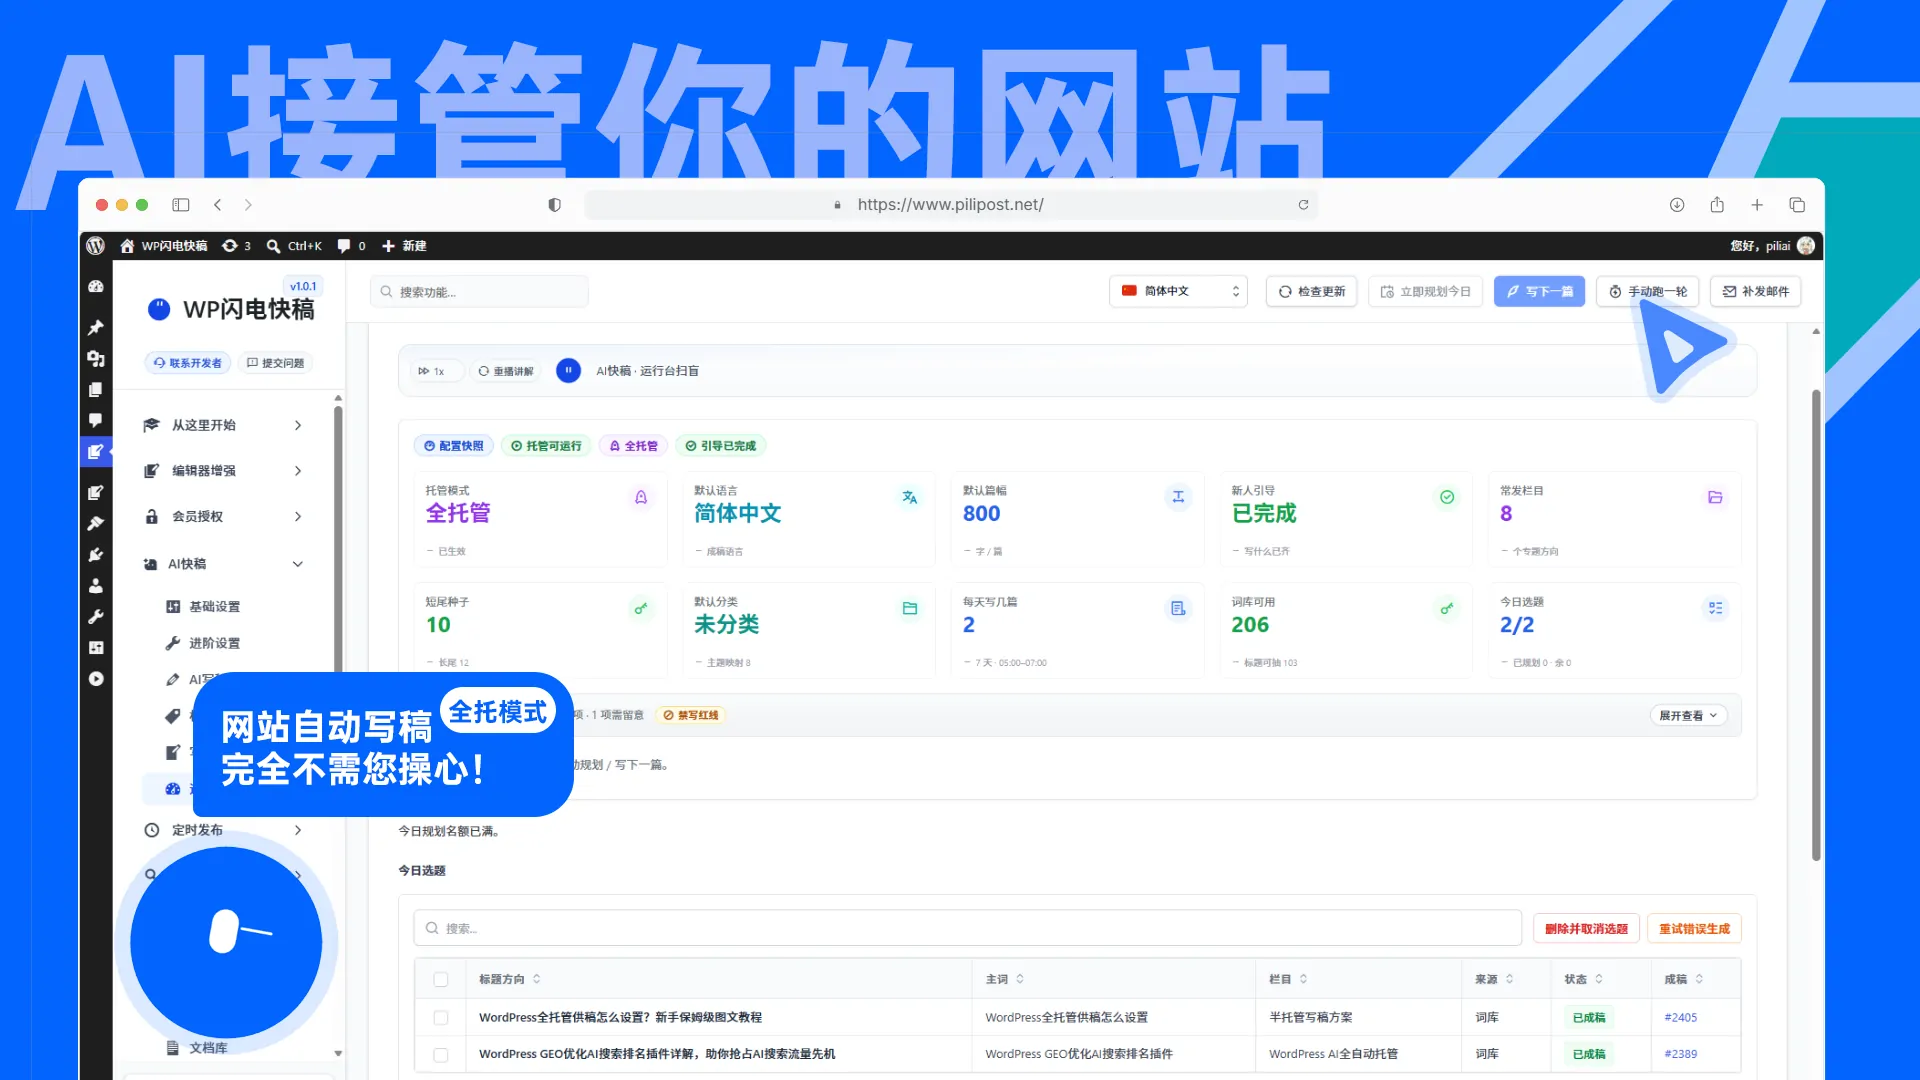Screen dimensions: 1920x1080
Task: Tick the select-all checkbox in table header
Action: click(441, 980)
